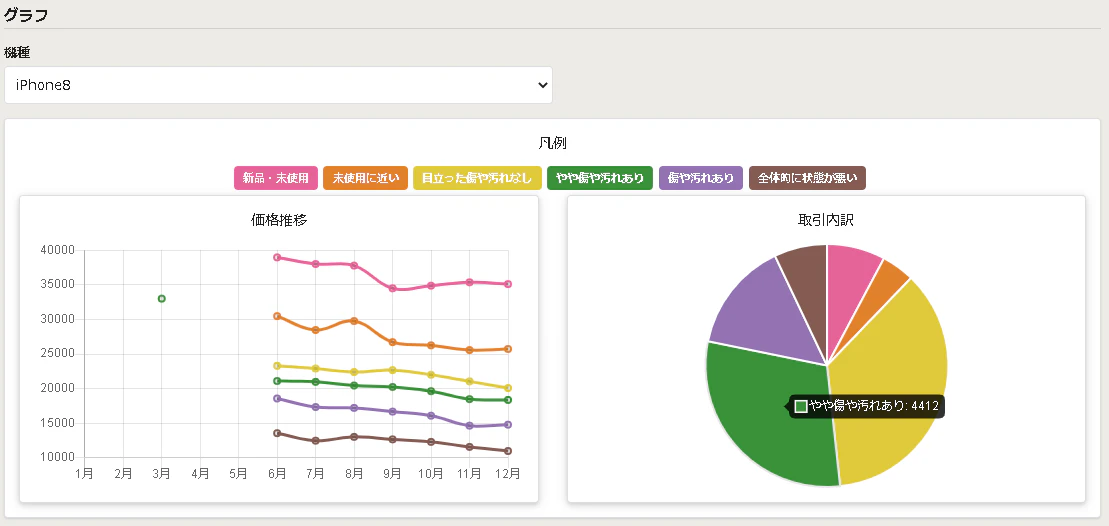Click the orange line point at 8月
Screen dimensions: 1109x526
[x=354, y=321]
